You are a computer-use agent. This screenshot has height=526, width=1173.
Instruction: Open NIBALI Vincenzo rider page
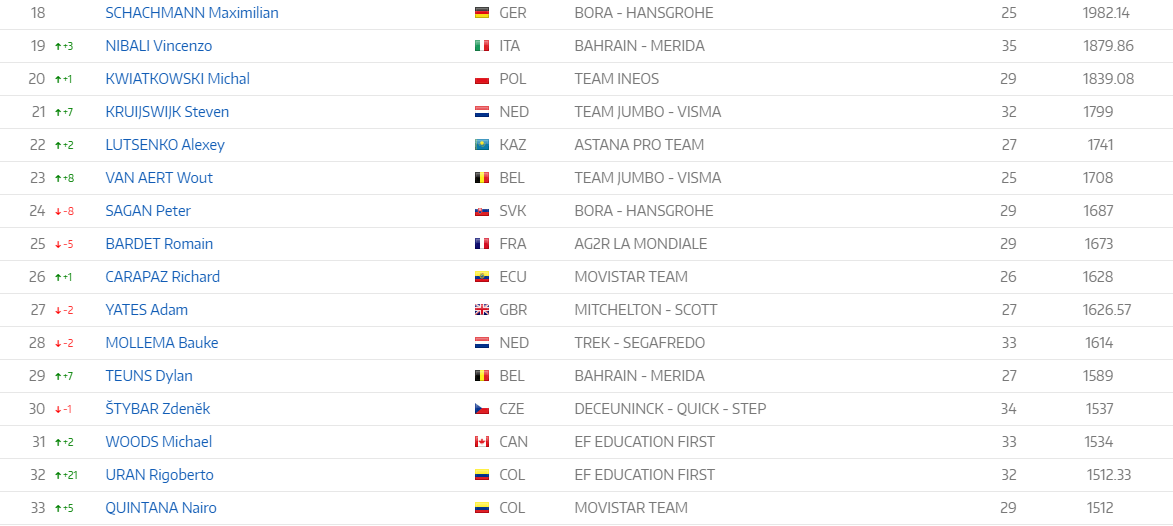159,46
